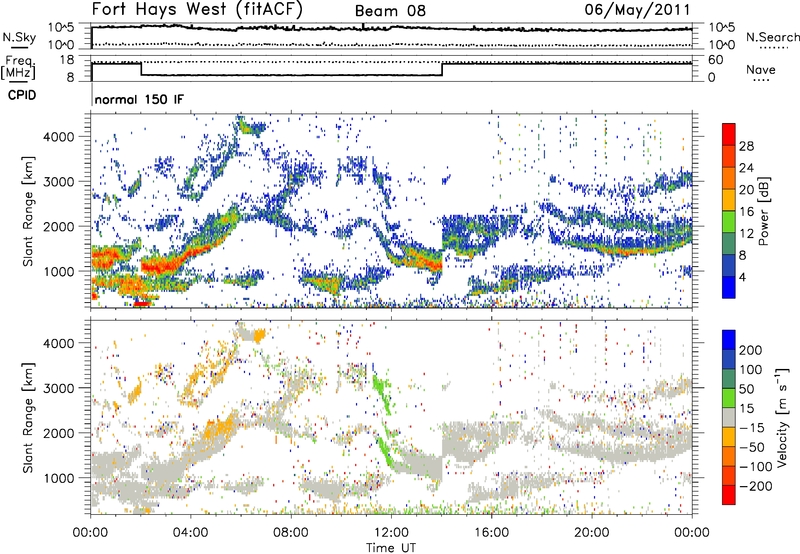The width and height of the screenshot is (800, 554).
Task: Click the blue top segment of velocity colorbar
Action: pyautogui.click(x=729, y=340)
